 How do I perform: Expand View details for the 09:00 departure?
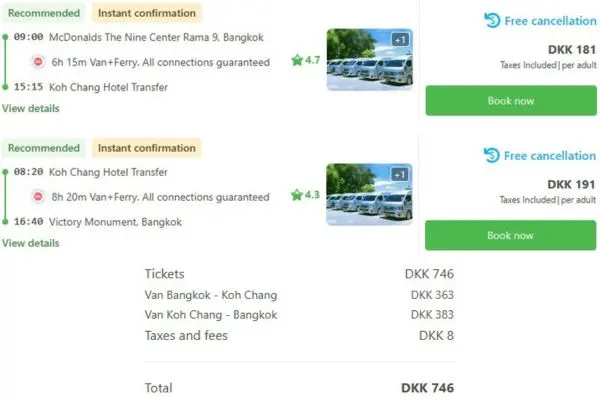pos(30,108)
